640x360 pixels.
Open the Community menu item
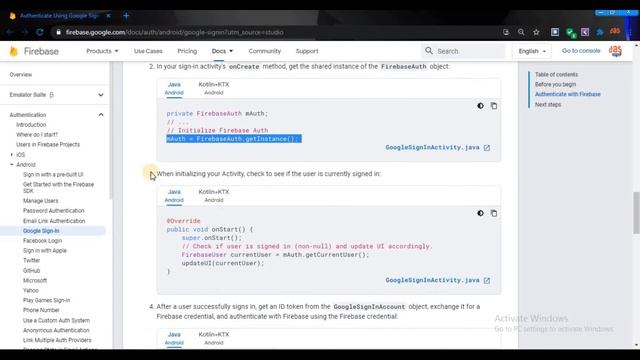(x=264, y=51)
